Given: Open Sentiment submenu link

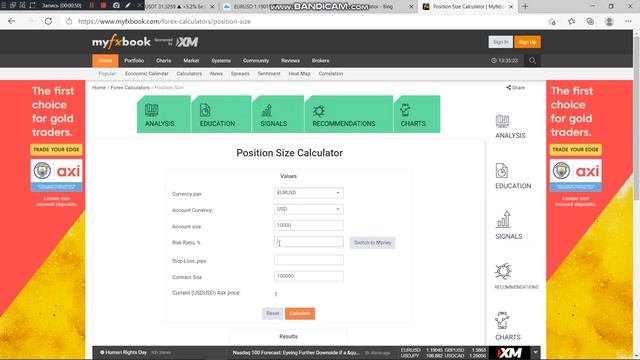Looking at the screenshot, I should (x=269, y=74).
